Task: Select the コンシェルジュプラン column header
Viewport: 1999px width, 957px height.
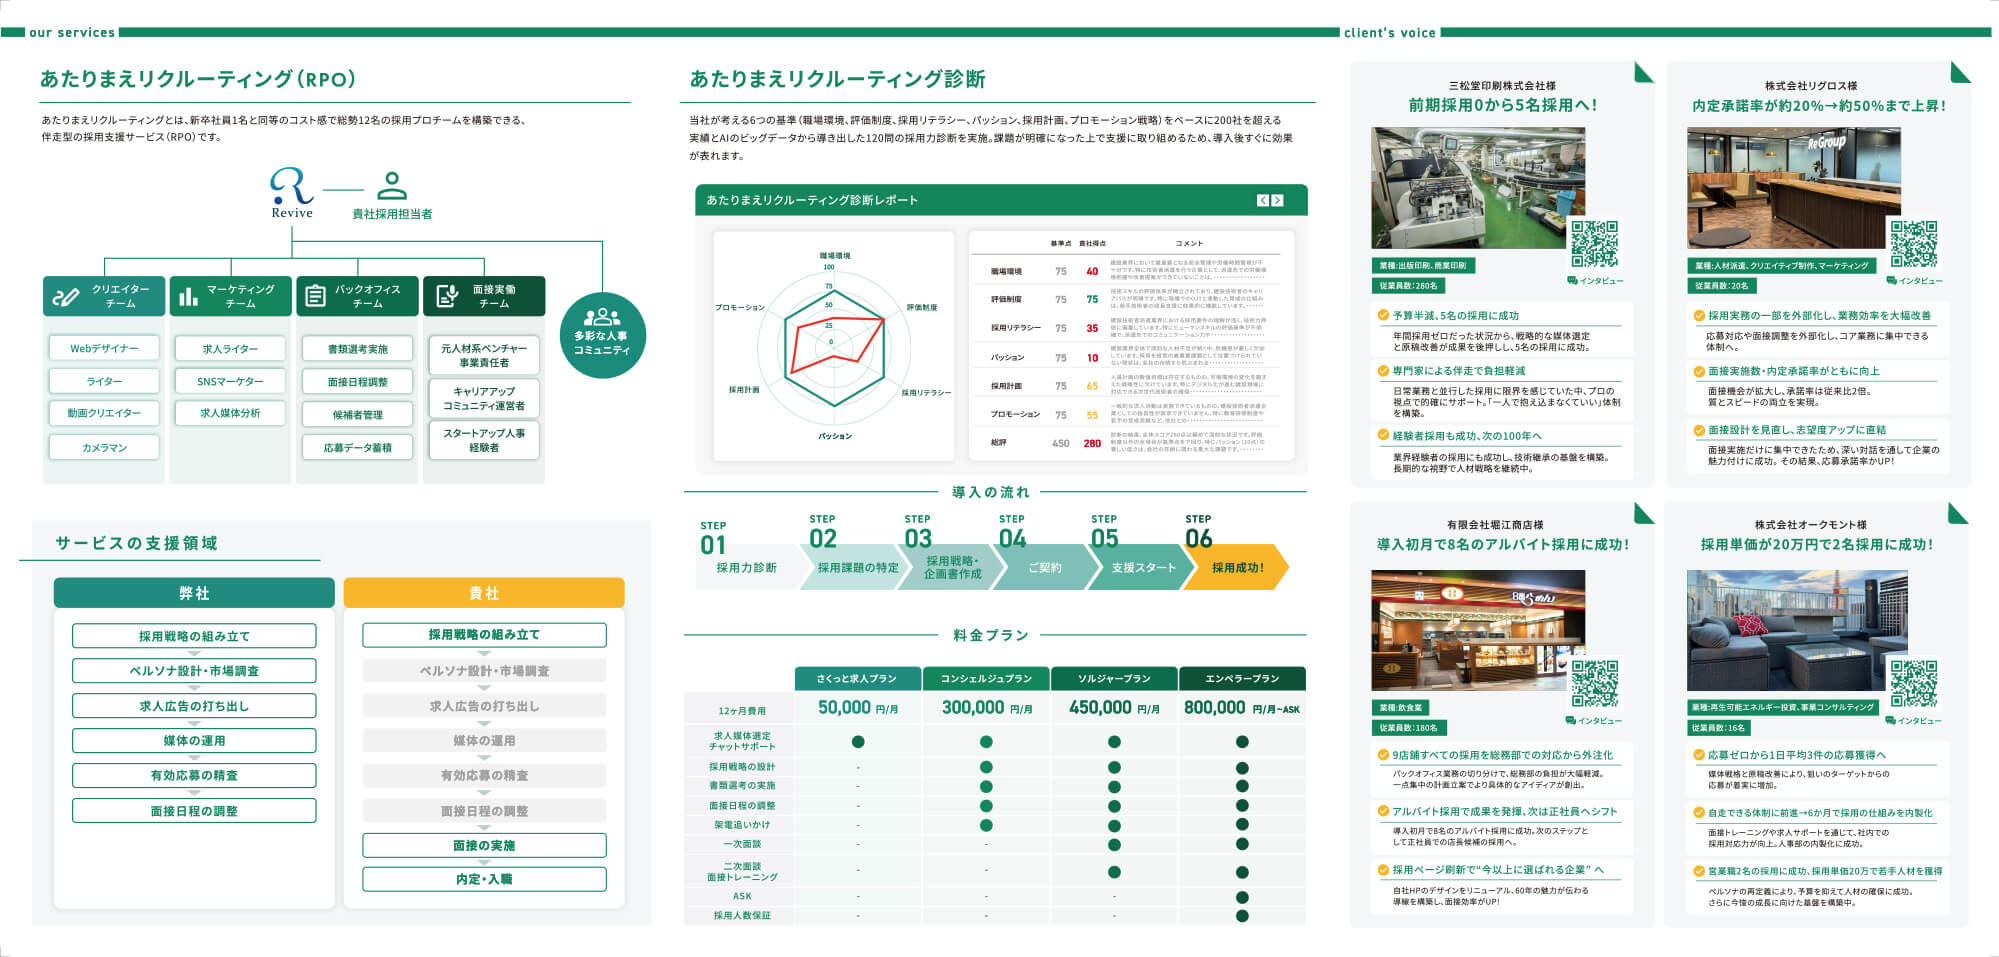Action: 986,679
